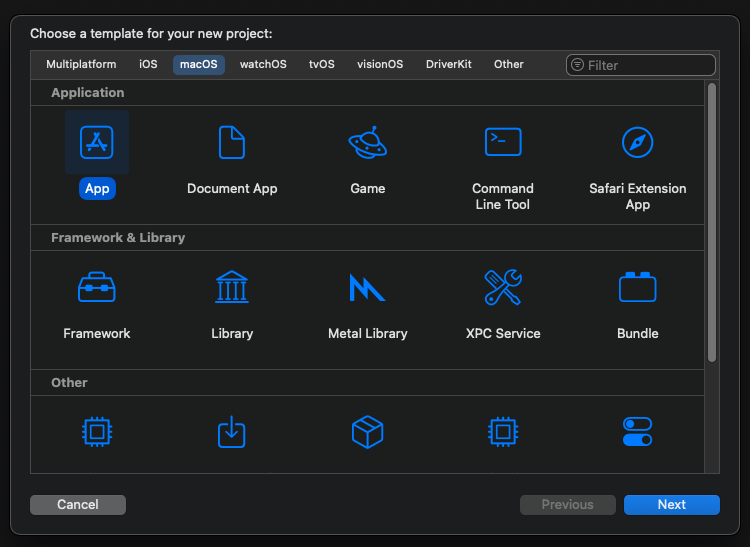Click the Cancel button
The width and height of the screenshot is (750, 547).
pyautogui.click(x=78, y=505)
